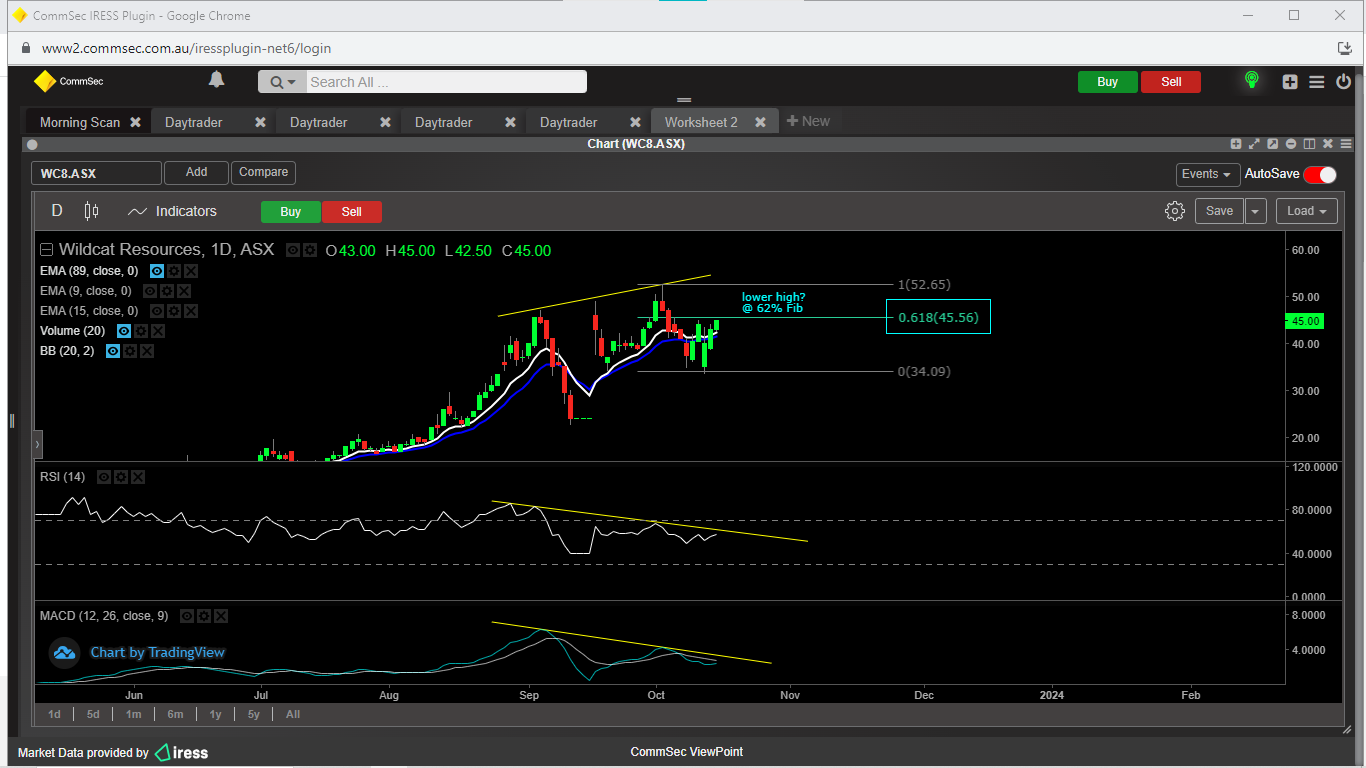1366x768 pixels.
Task: Open Volume (20) indicator settings gear
Action: pos(141,331)
